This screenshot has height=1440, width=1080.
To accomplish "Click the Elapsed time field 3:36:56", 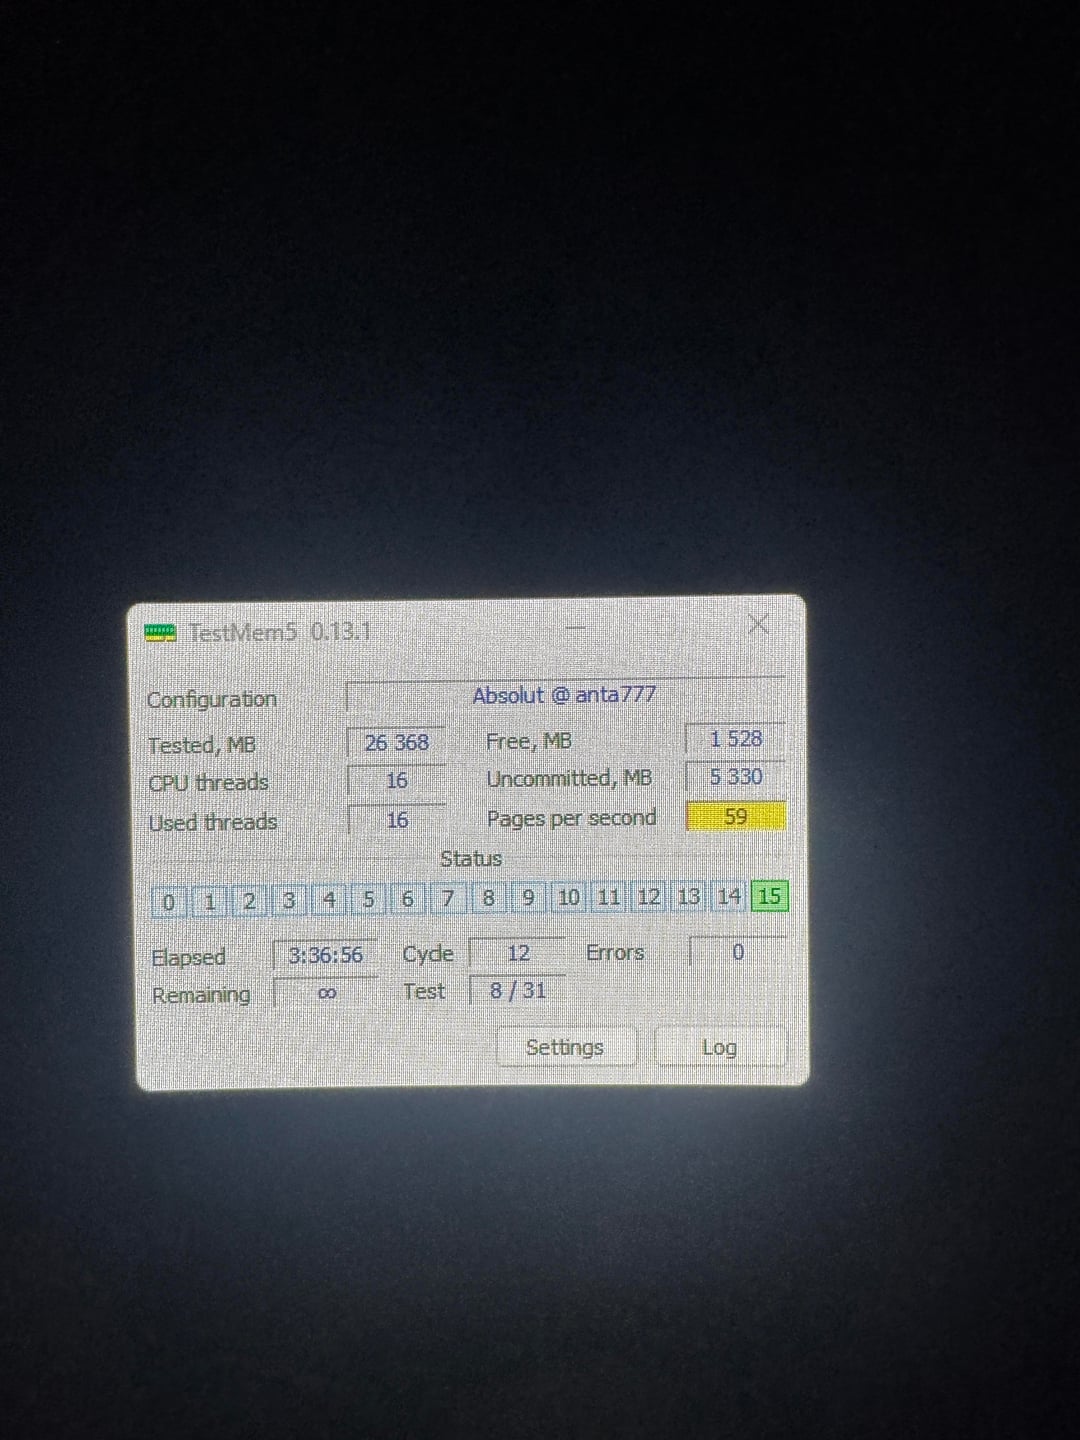I will (x=325, y=956).
